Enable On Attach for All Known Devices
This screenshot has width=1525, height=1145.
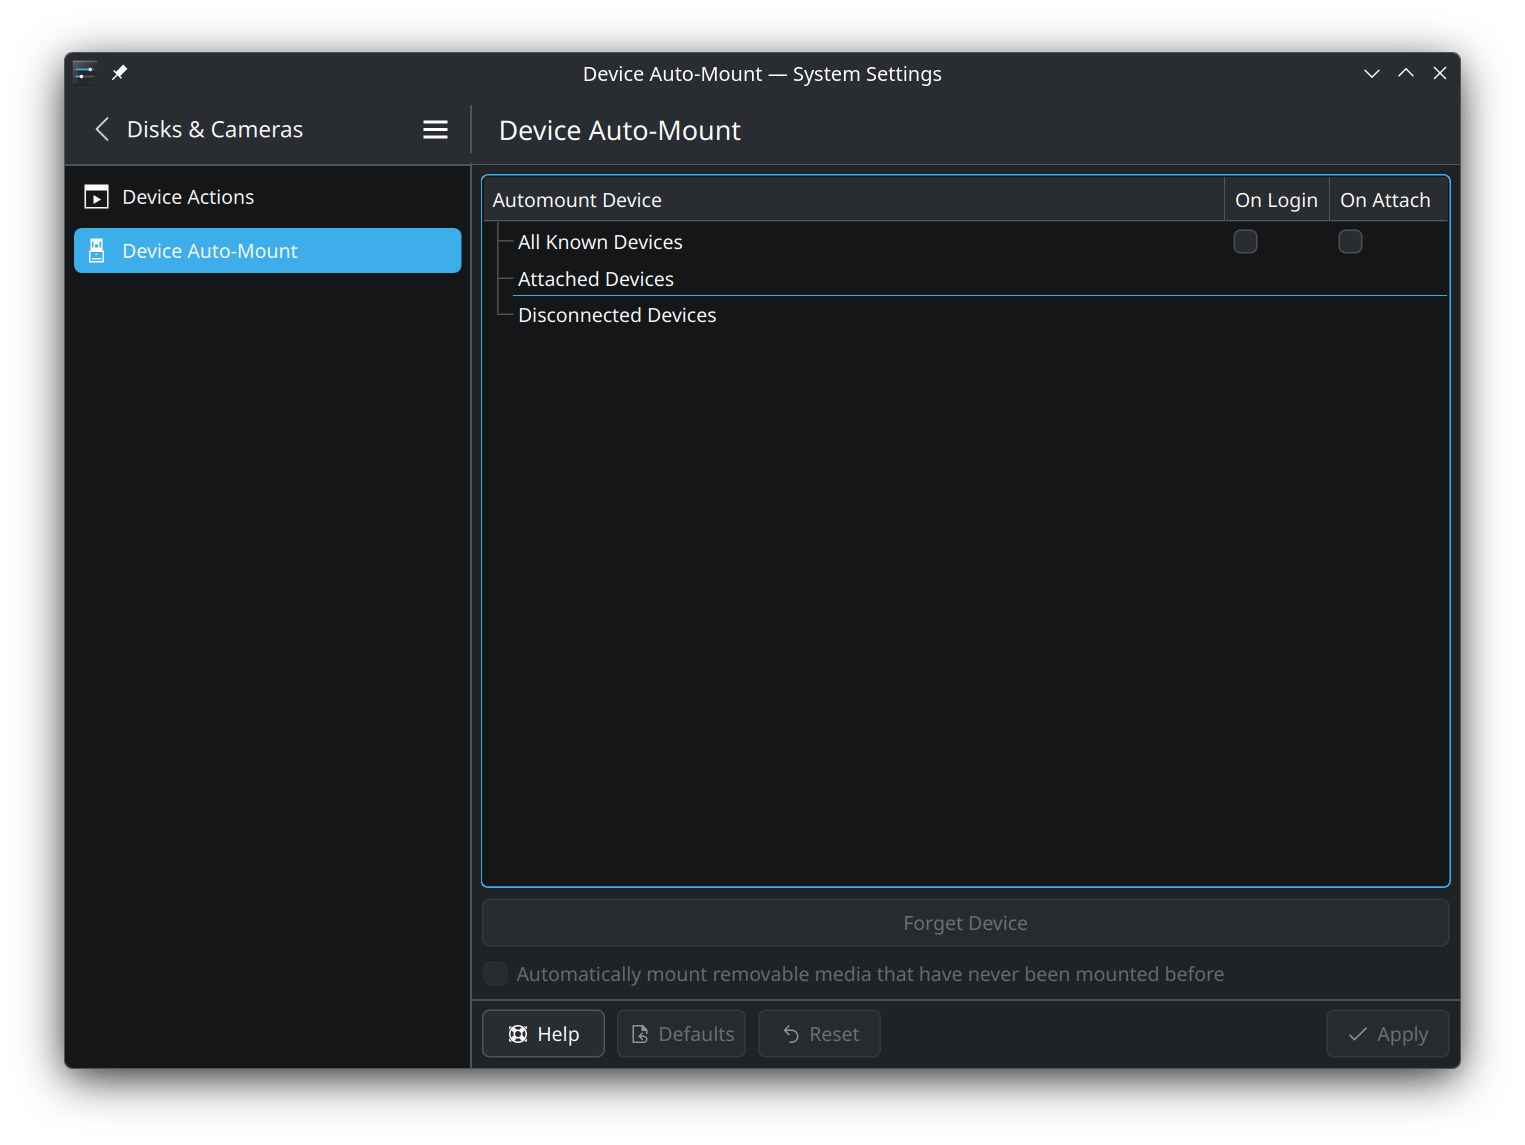point(1350,242)
